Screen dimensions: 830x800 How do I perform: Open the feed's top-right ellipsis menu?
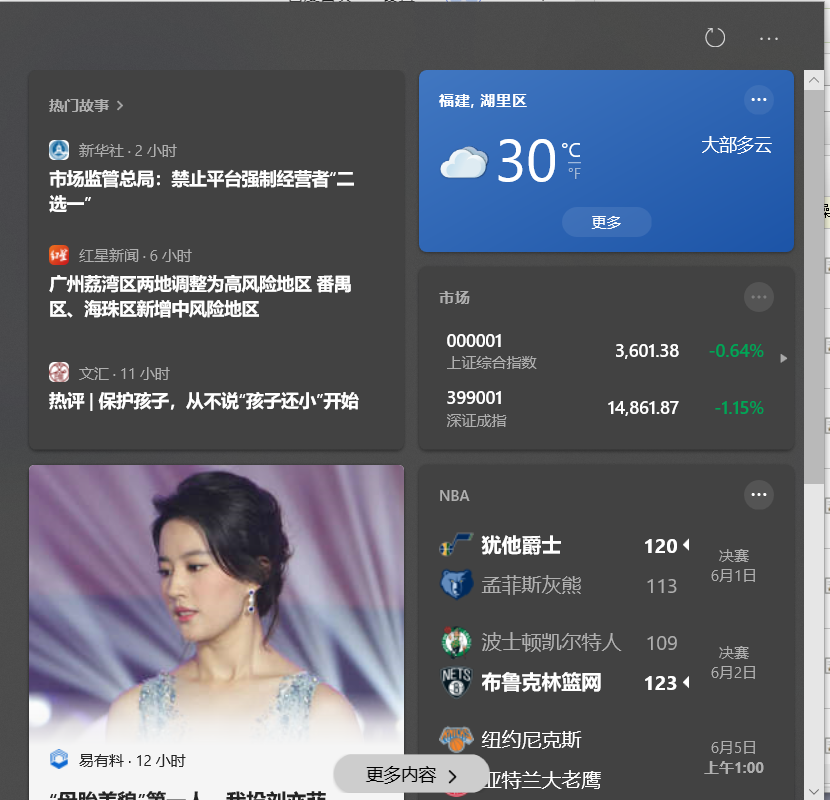[x=769, y=38]
